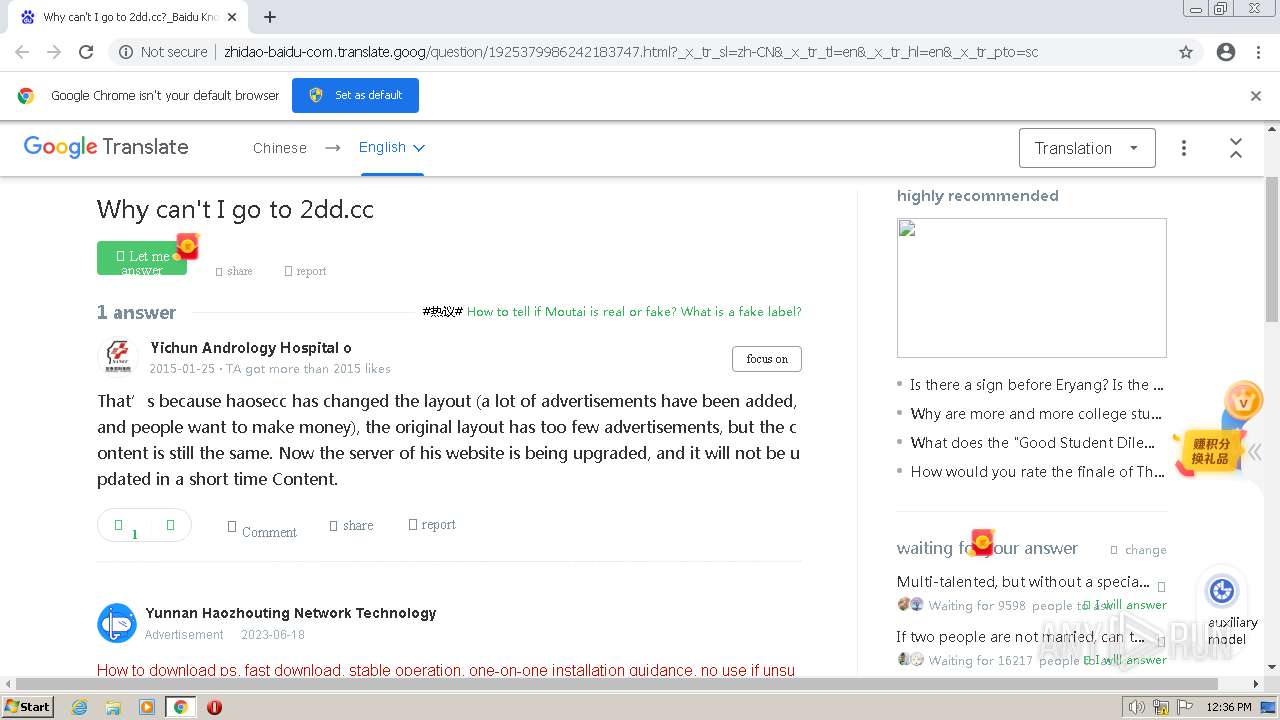
Task: Open the Is there a sign before Eryang link
Action: (x=1037, y=385)
